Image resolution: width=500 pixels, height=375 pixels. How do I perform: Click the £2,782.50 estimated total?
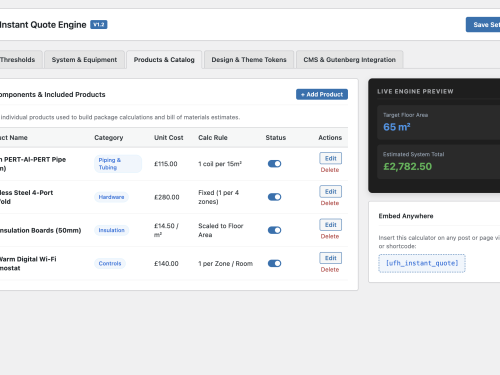tap(407, 166)
